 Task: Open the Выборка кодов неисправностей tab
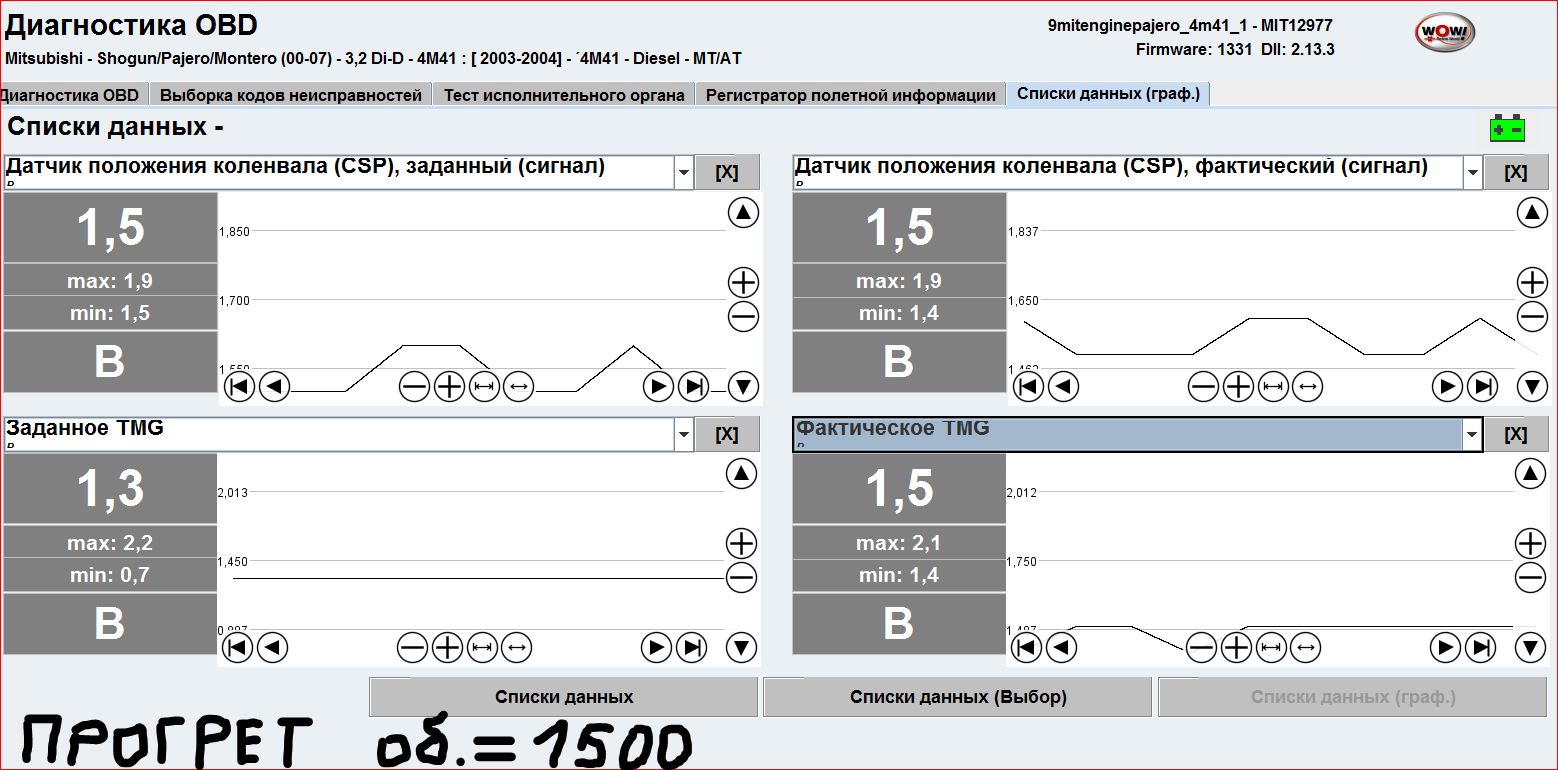coord(291,95)
